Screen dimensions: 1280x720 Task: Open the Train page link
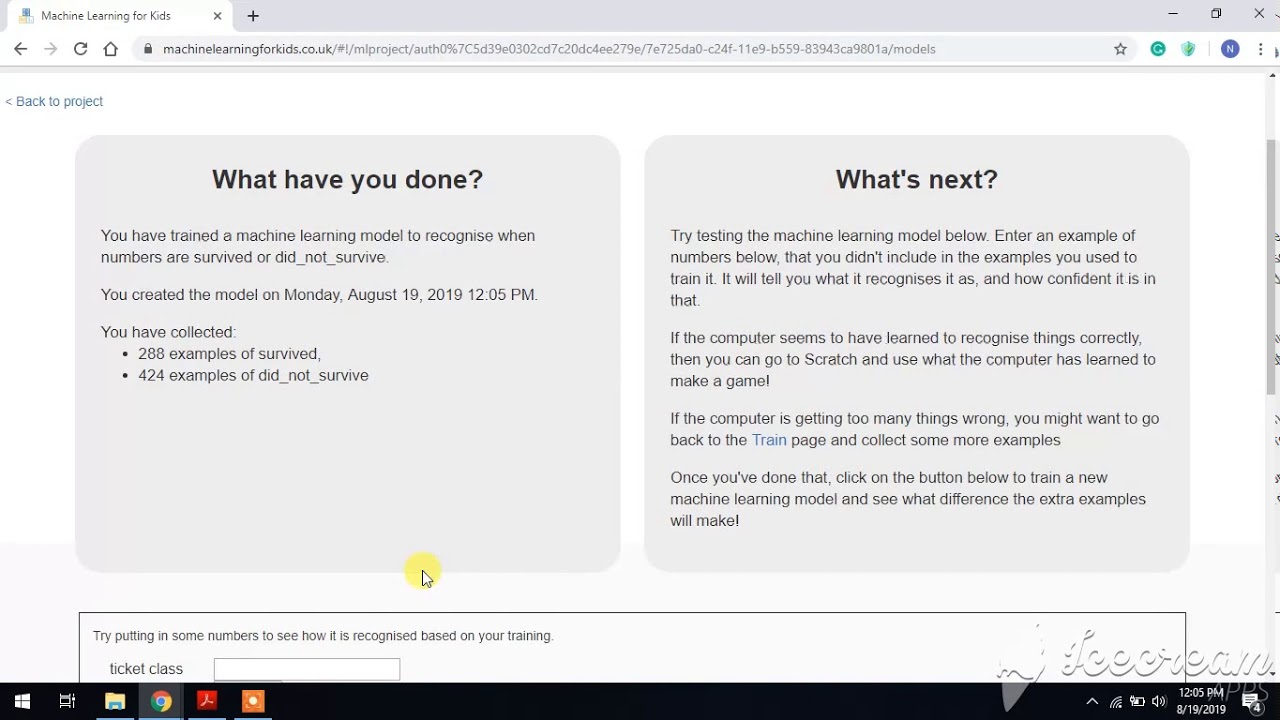pos(769,440)
